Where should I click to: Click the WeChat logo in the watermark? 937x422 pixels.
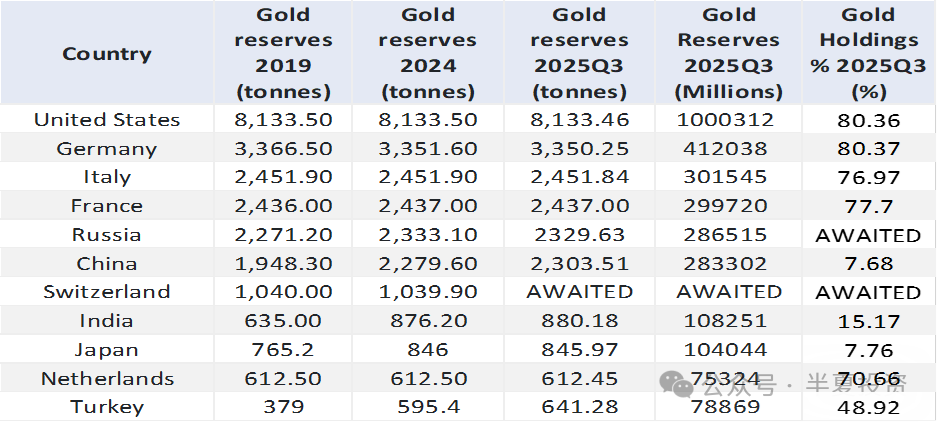(x=677, y=385)
